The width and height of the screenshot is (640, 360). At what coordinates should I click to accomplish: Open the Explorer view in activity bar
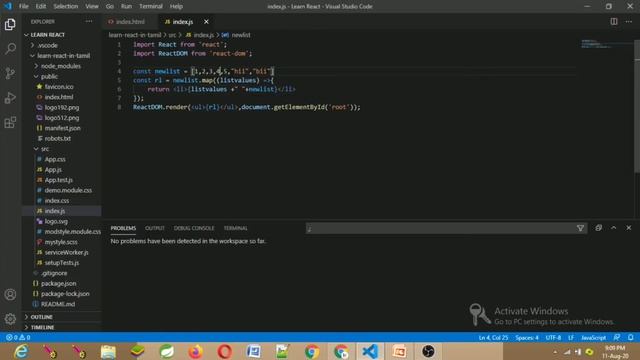pos(10,24)
